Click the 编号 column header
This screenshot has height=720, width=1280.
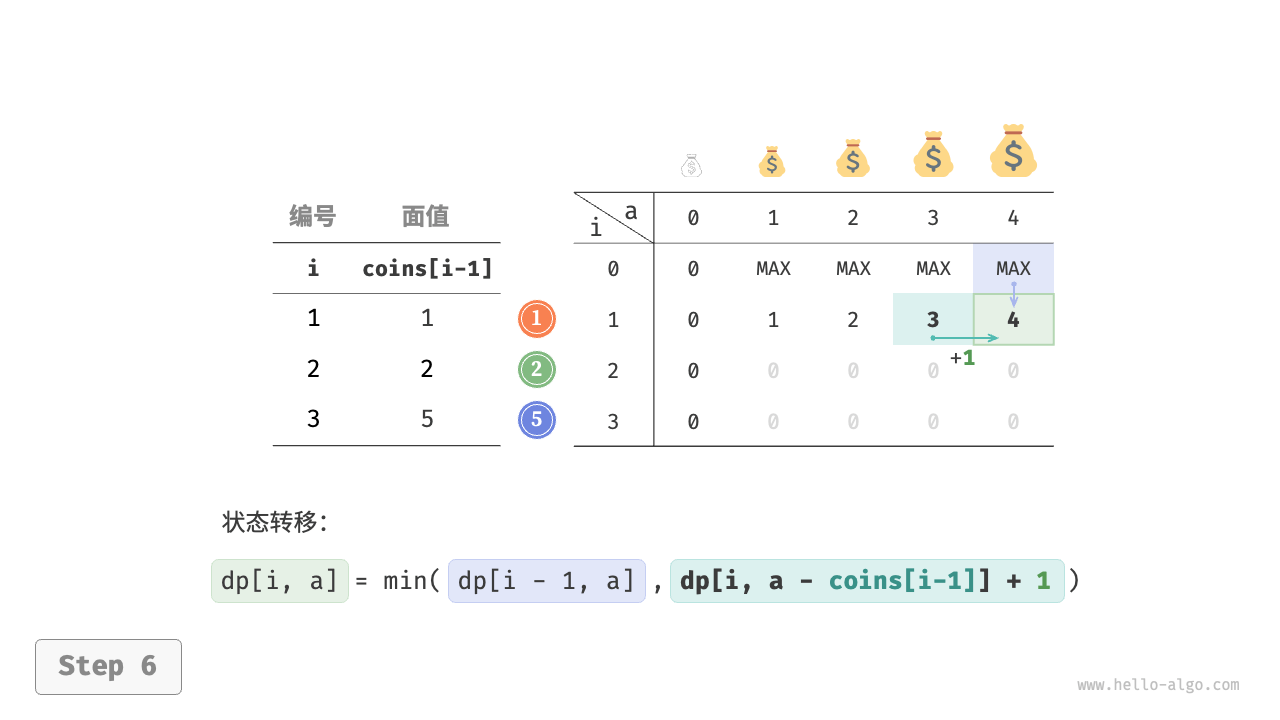[x=313, y=216]
